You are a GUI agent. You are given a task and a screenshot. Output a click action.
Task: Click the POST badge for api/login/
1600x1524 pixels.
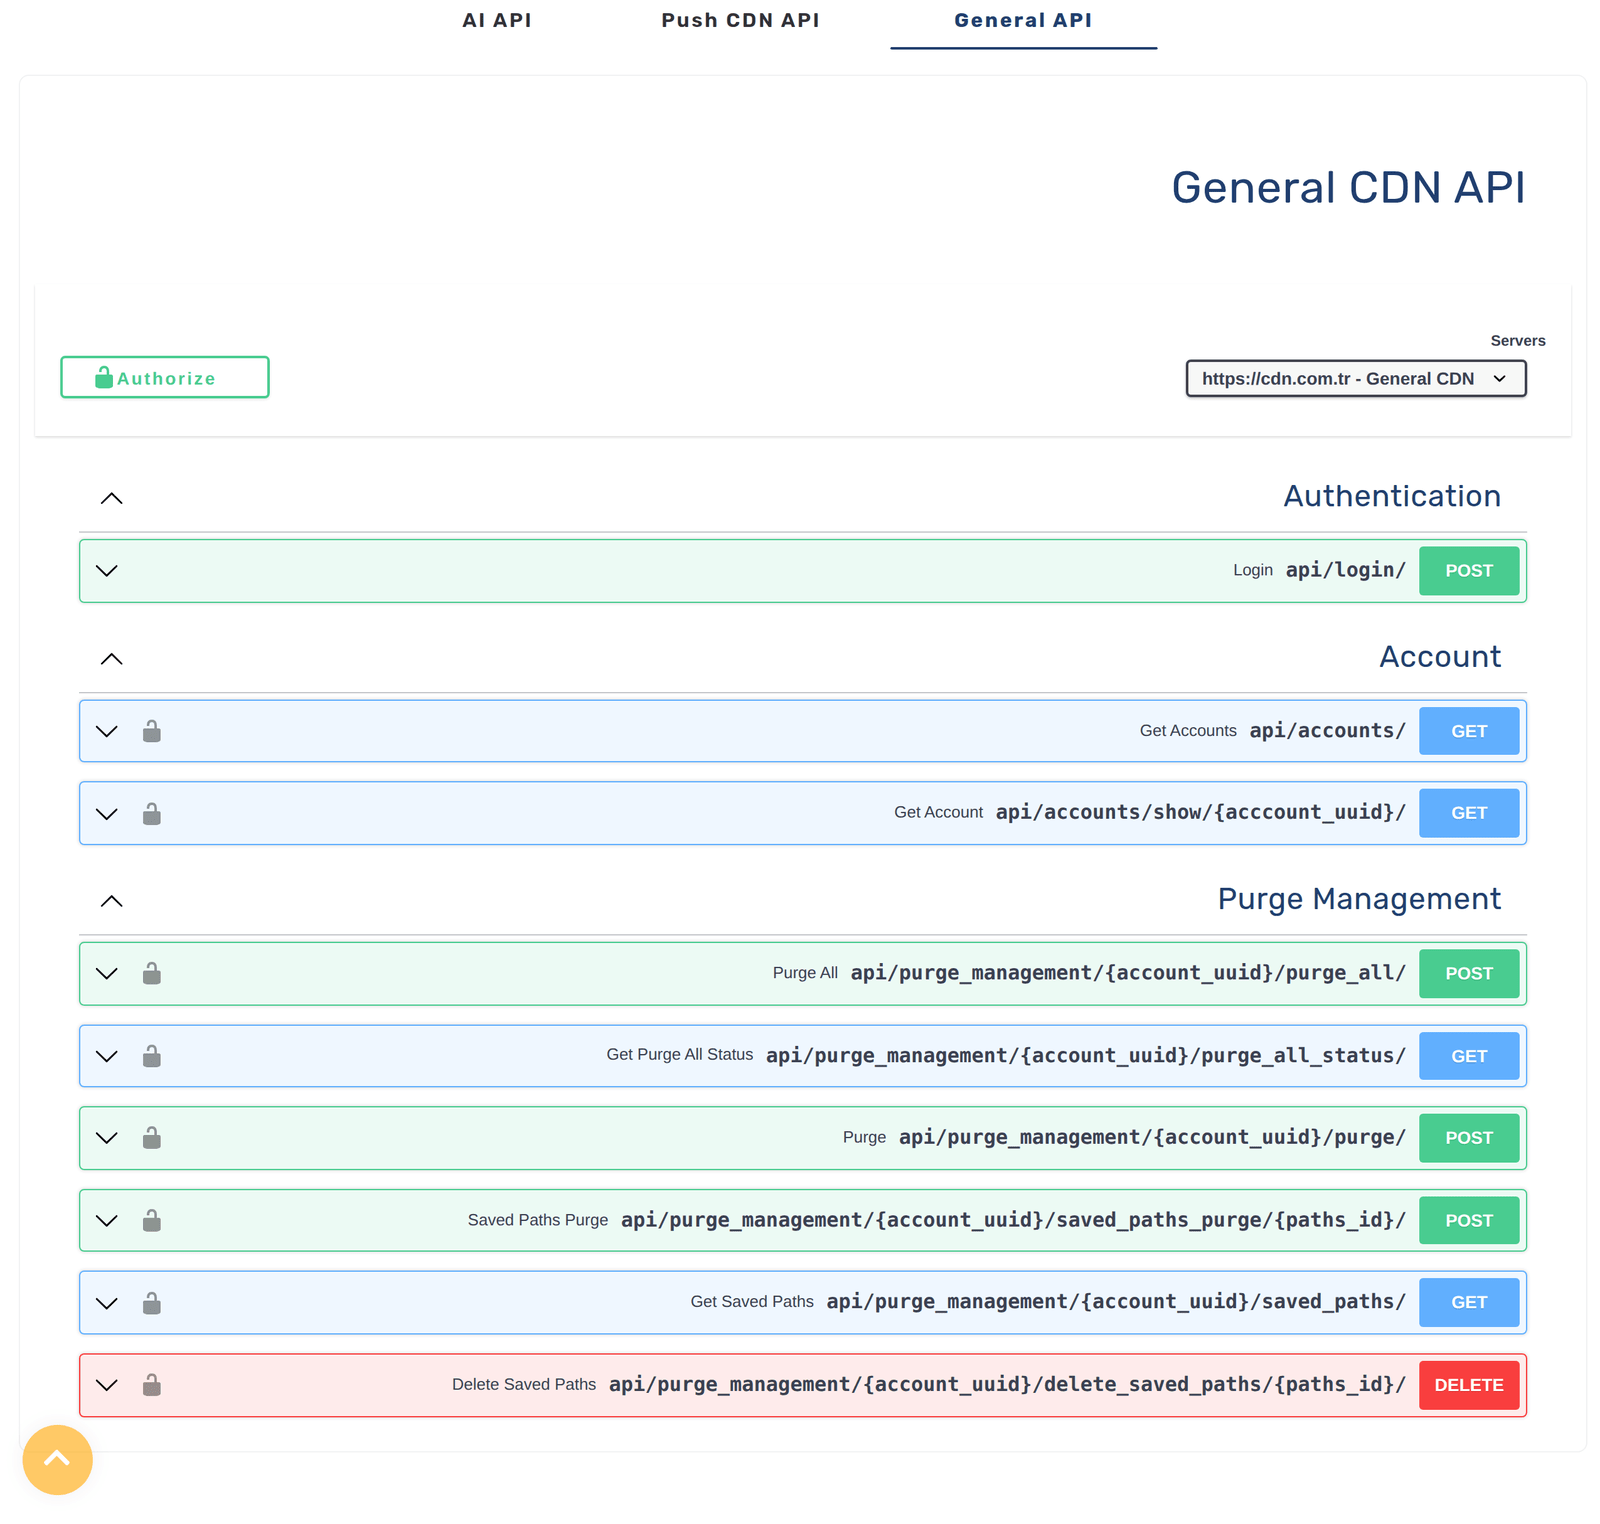point(1469,571)
